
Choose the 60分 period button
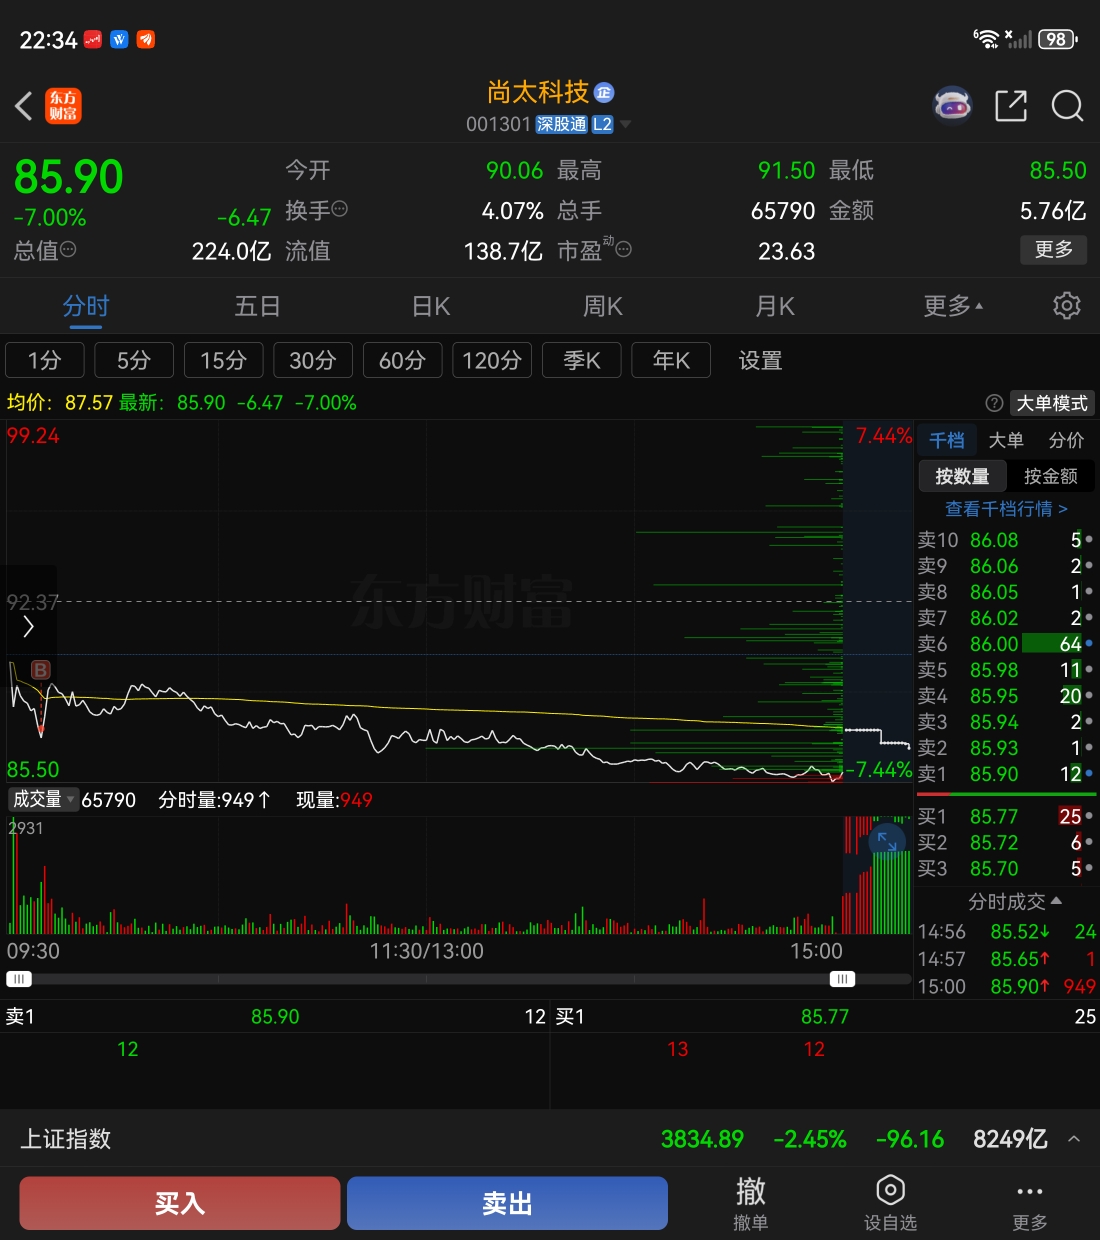pos(402,360)
